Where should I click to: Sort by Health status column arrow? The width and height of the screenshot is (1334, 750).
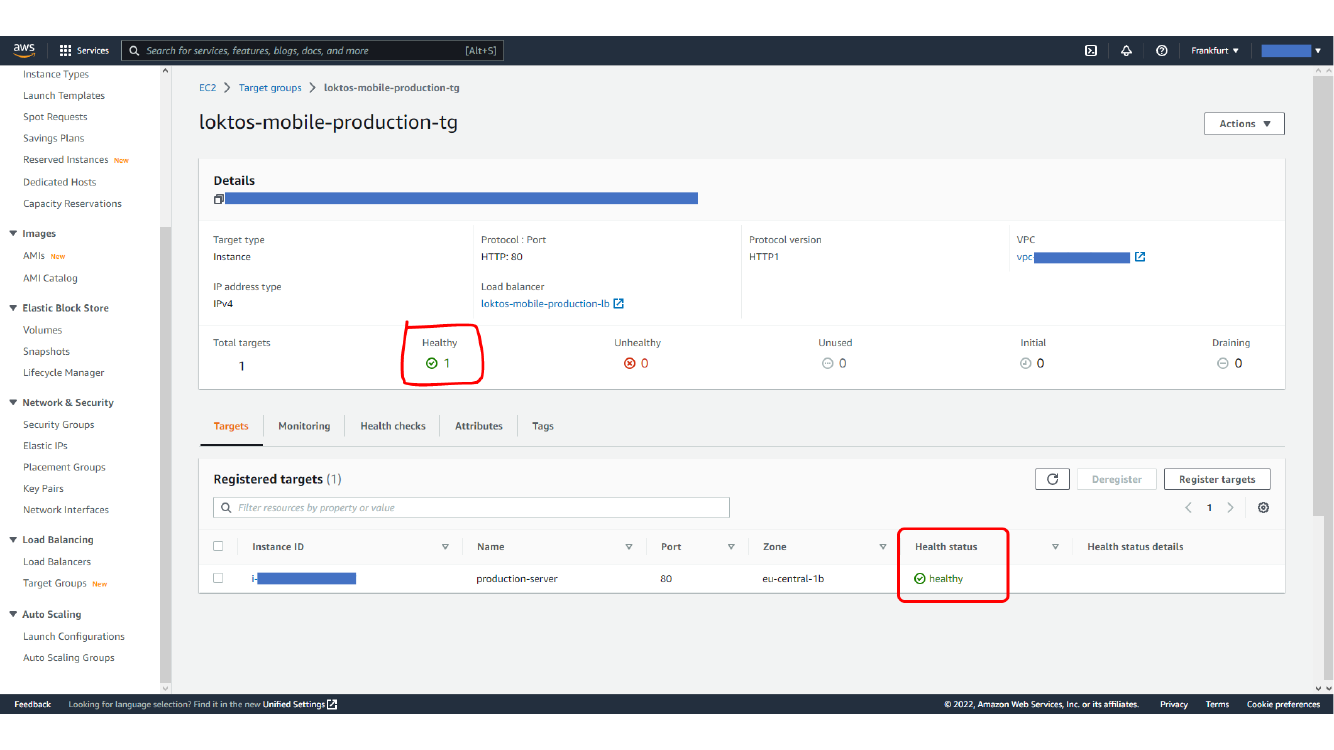(1055, 547)
